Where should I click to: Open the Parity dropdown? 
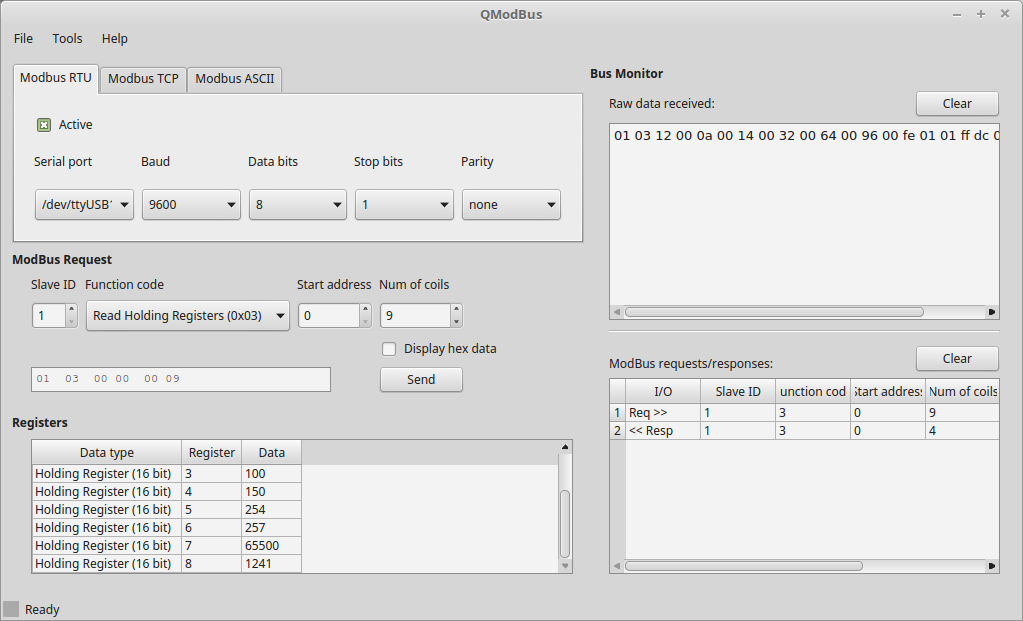(x=511, y=204)
